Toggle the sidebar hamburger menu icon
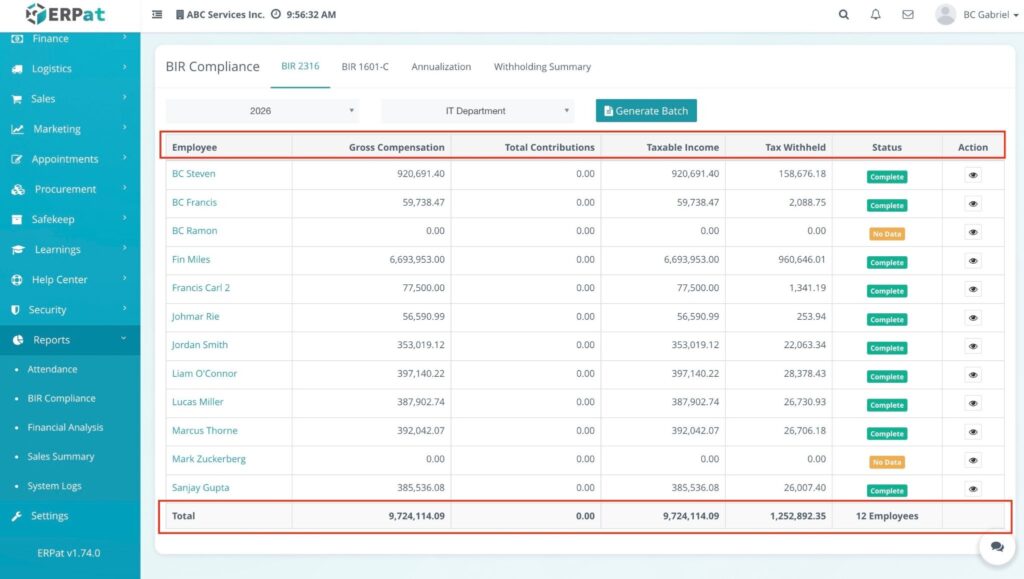The height and width of the screenshot is (579, 1024). pyautogui.click(x=157, y=15)
